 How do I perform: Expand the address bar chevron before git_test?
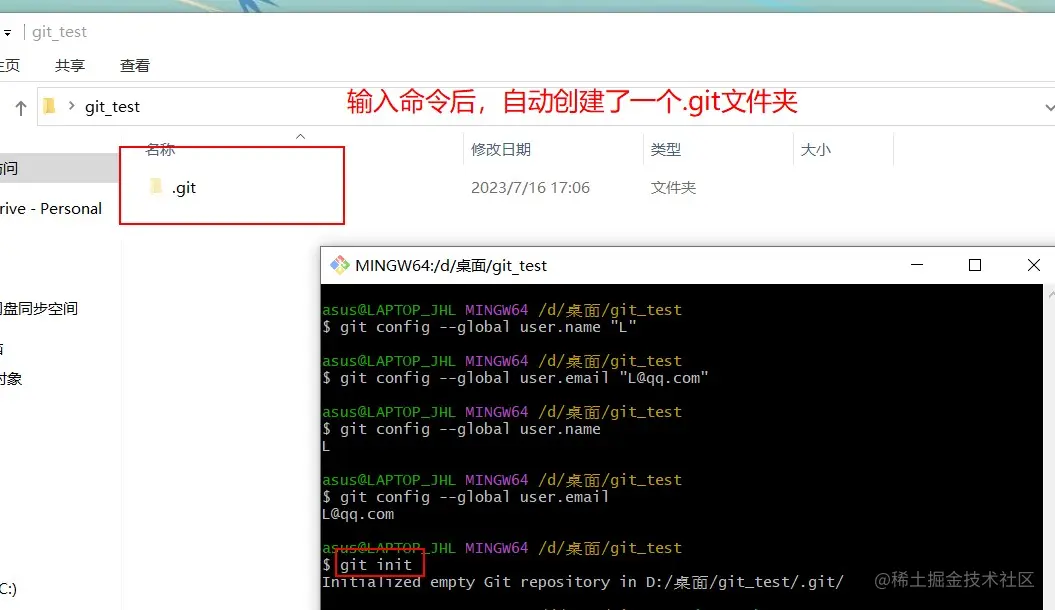click(71, 106)
